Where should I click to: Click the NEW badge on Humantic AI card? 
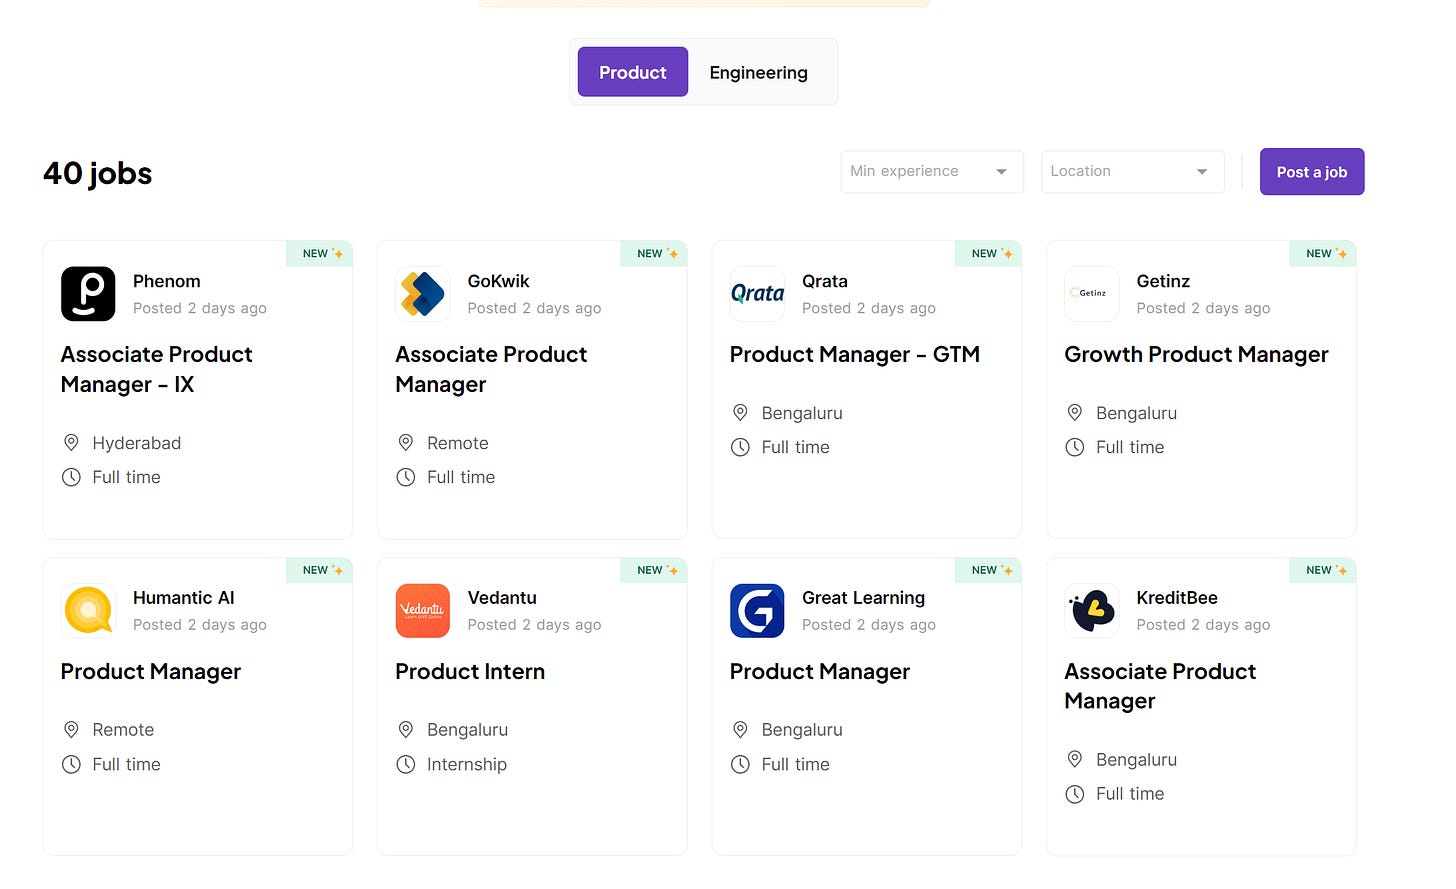(319, 570)
